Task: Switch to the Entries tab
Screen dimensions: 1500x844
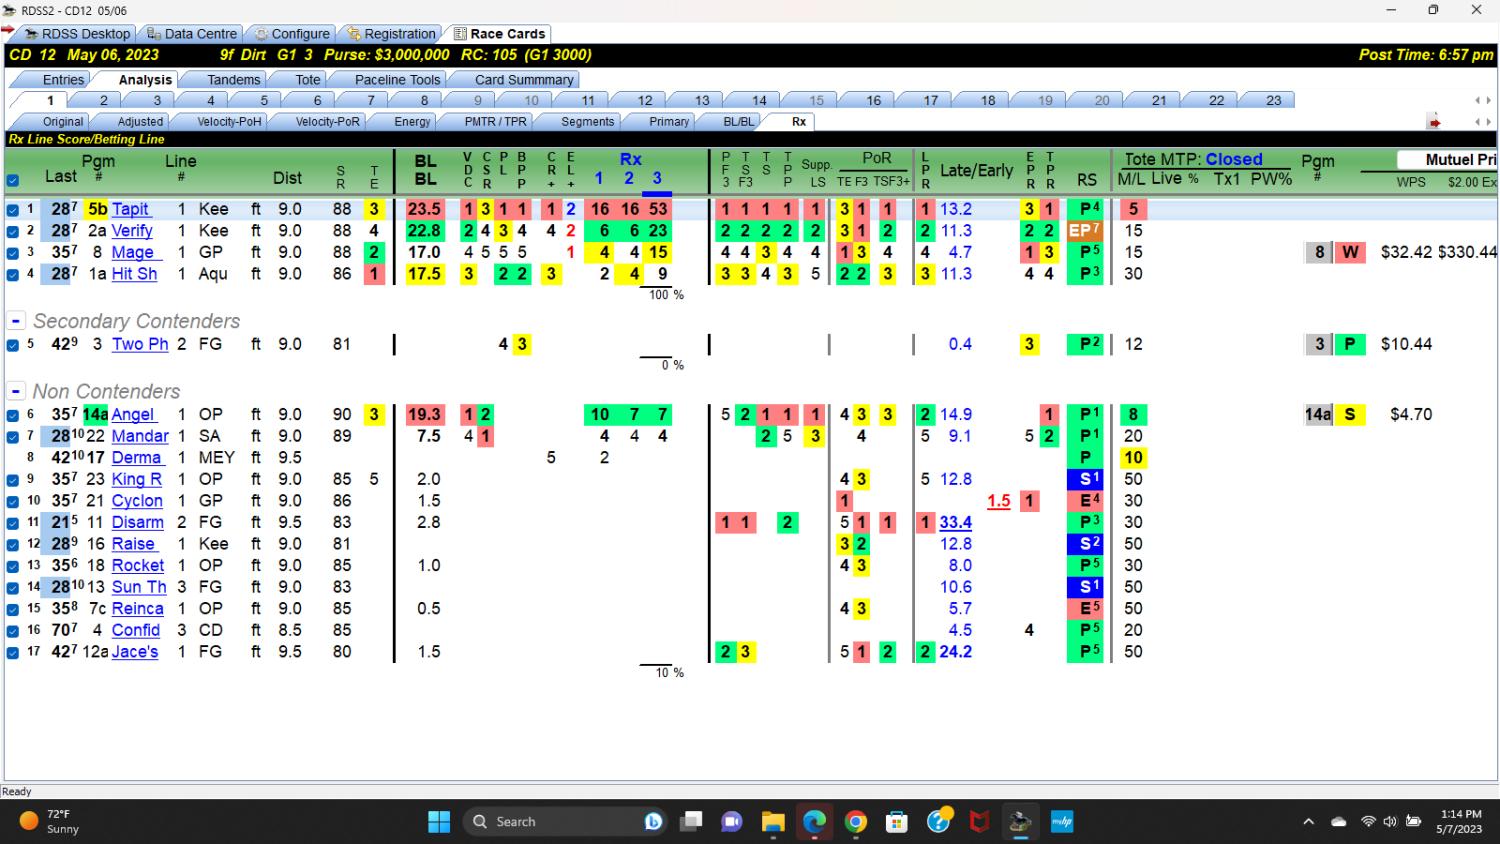Action: 63,80
